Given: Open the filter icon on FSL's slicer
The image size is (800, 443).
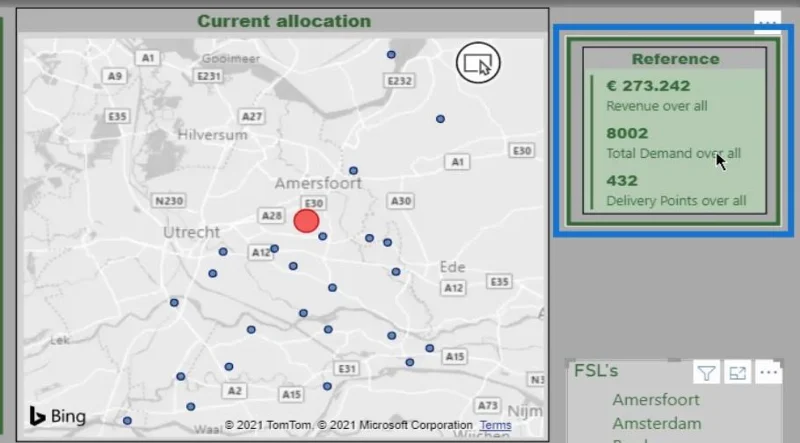Looking at the screenshot, I should click(706, 373).
